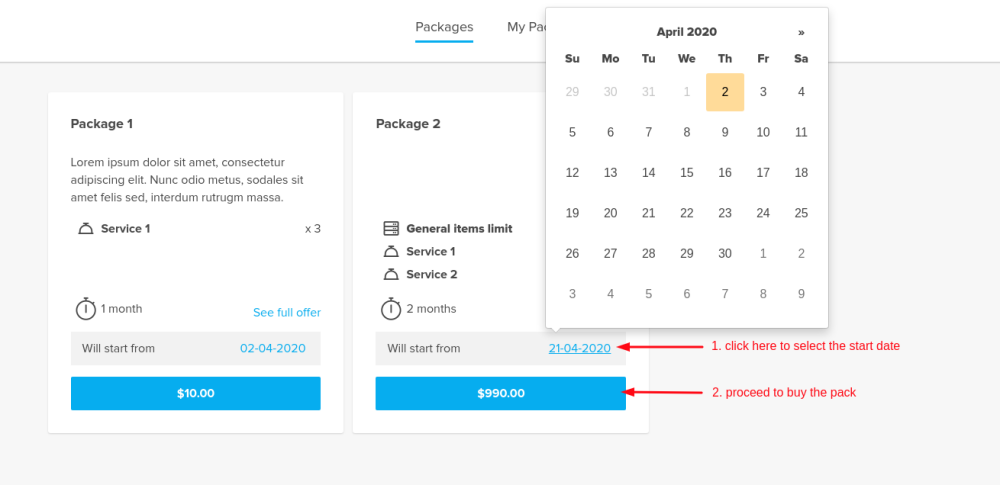Image resolution: width=1000 pixels, height=485 pixels.
Task: Select March 31 from previous month
Action: [x=649, y=92]
